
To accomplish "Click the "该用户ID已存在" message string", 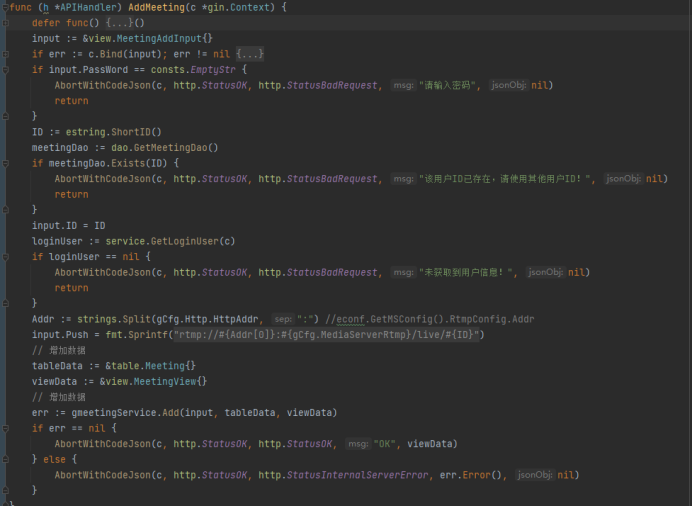I will click(x=504, y=179).
